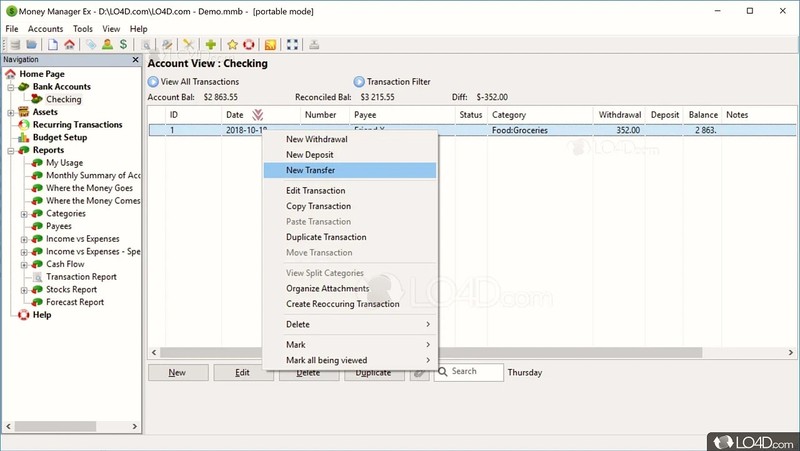This screenshot has width=800, height=451.
Task: Click the transaction filter magnifier toolbar icon
Action: [146, 45]
